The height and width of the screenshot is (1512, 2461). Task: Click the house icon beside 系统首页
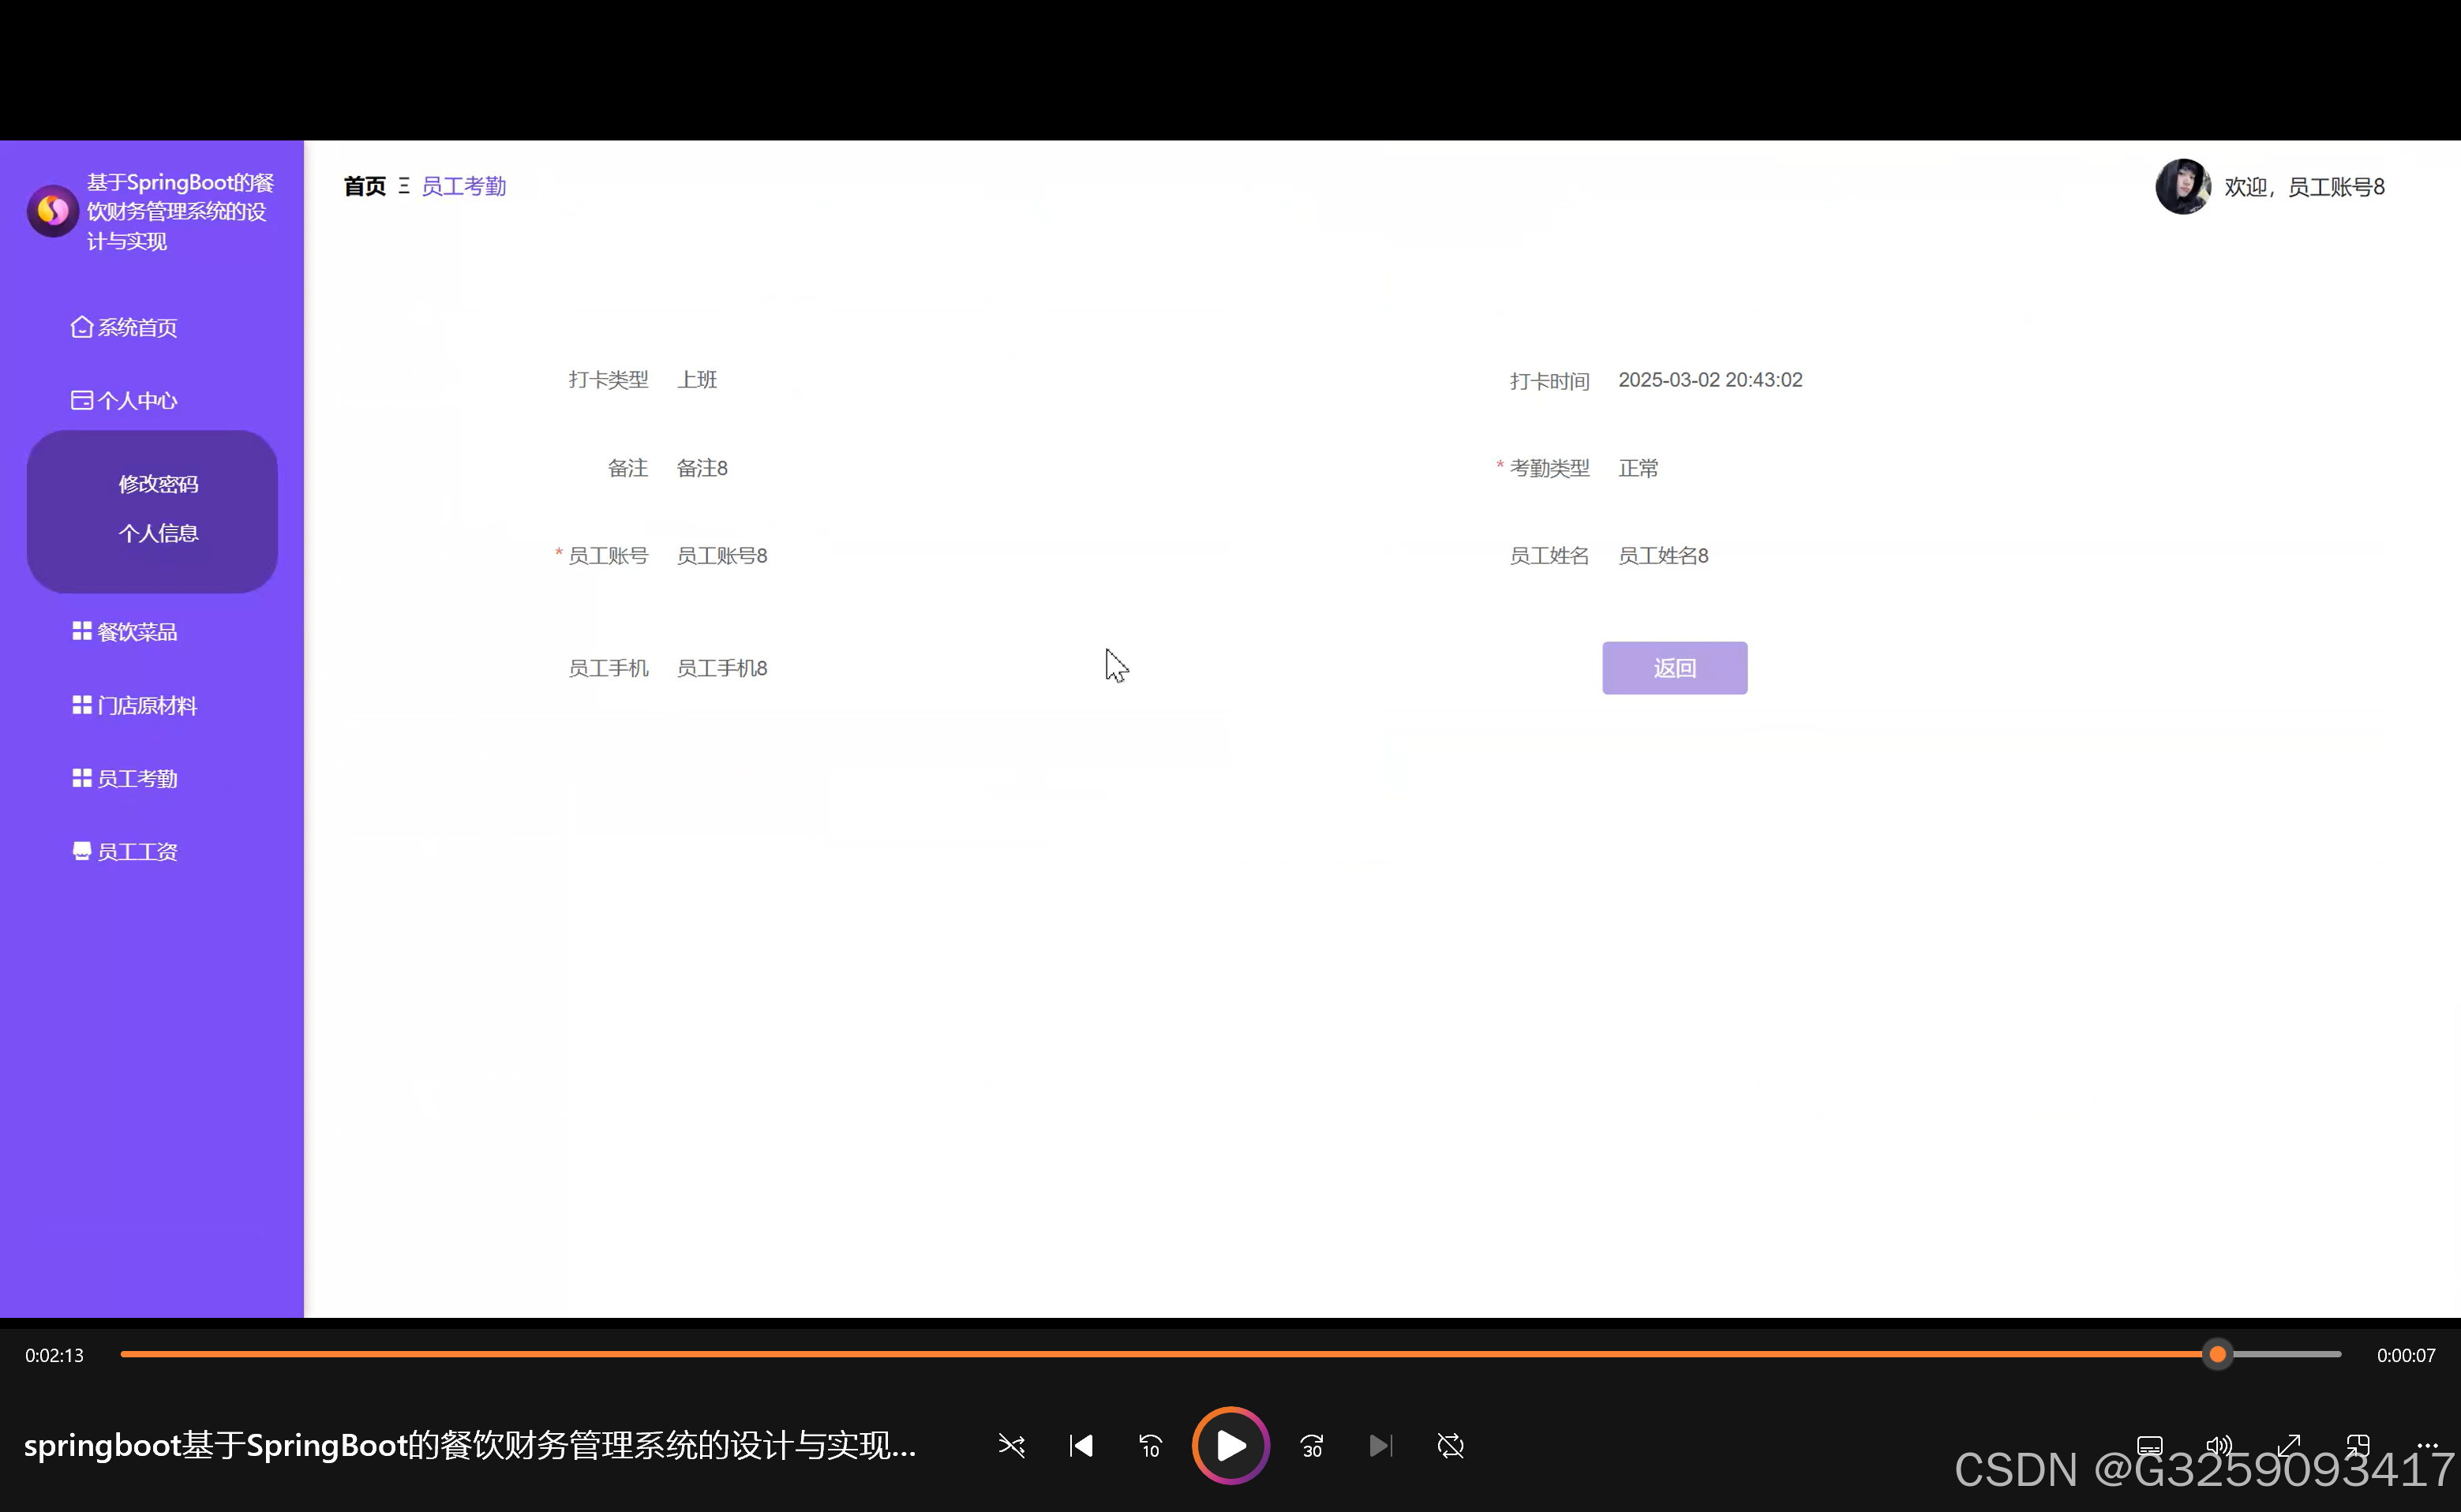82,327
